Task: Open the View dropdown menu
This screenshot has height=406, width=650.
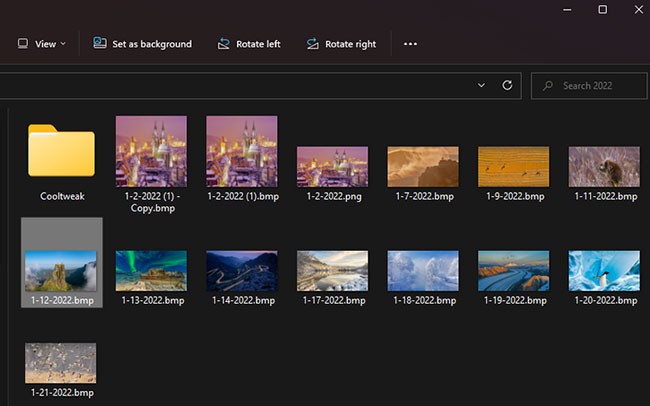Action: tap(42, 44)
